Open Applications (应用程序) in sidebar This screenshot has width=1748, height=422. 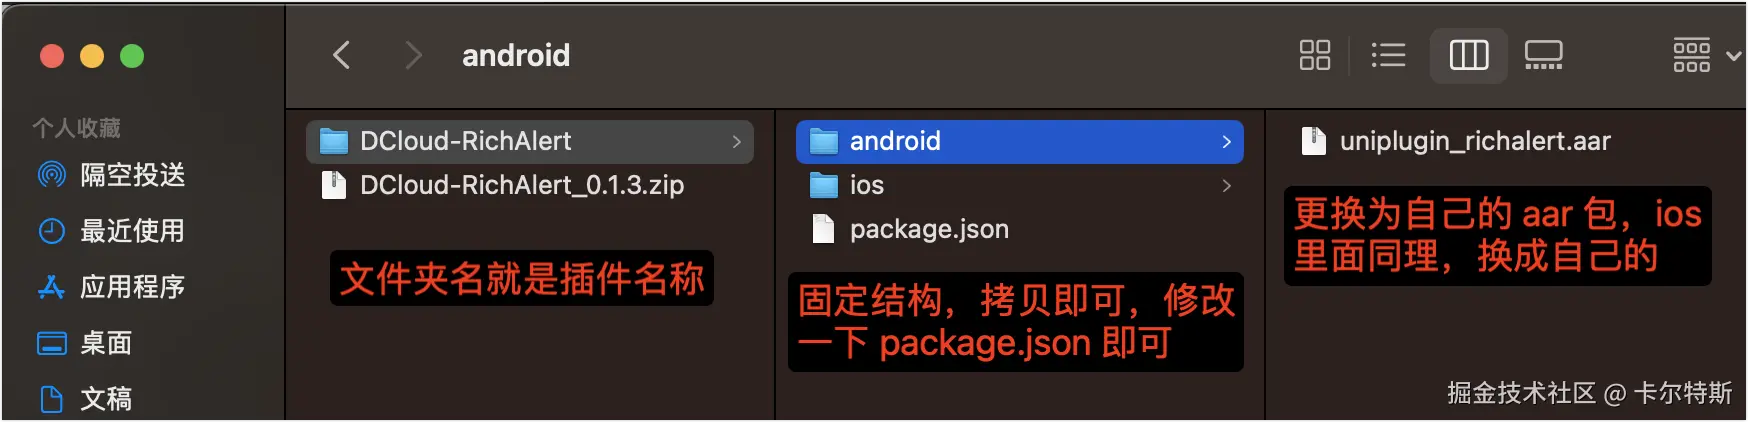point(111,287)
